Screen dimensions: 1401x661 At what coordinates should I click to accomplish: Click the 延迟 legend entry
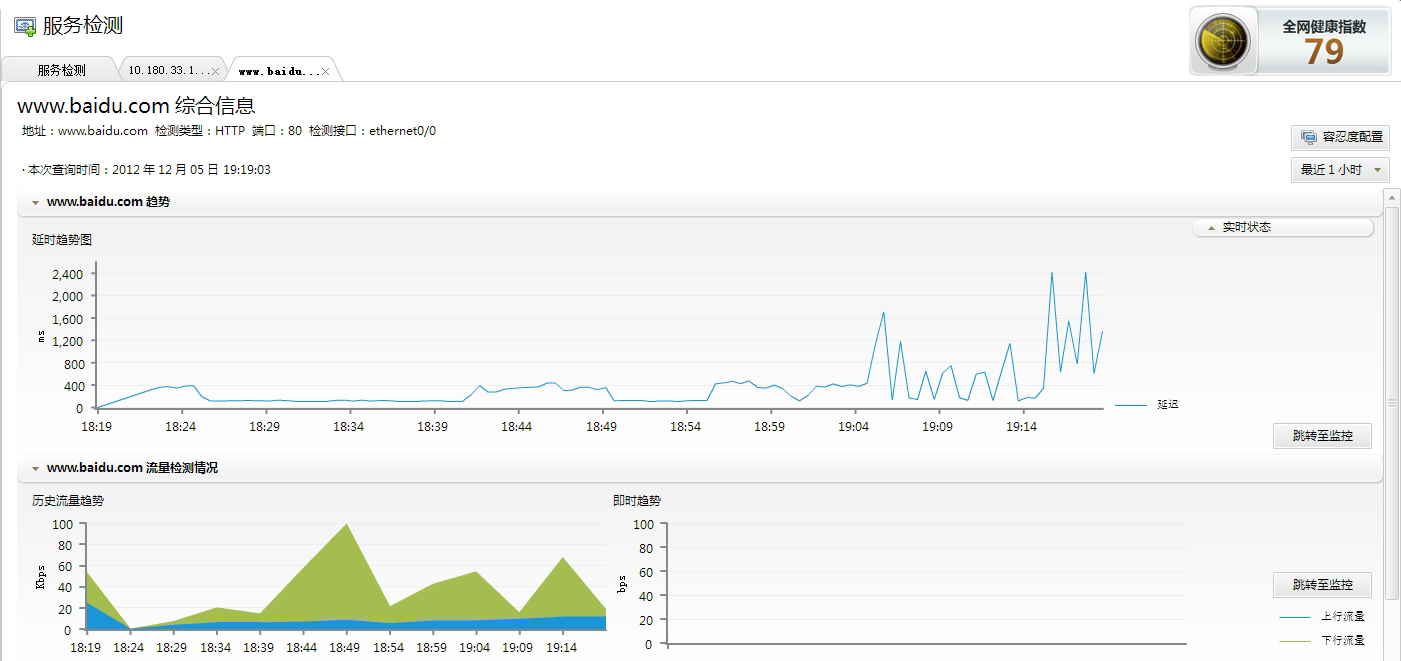tap(1147, 405)
